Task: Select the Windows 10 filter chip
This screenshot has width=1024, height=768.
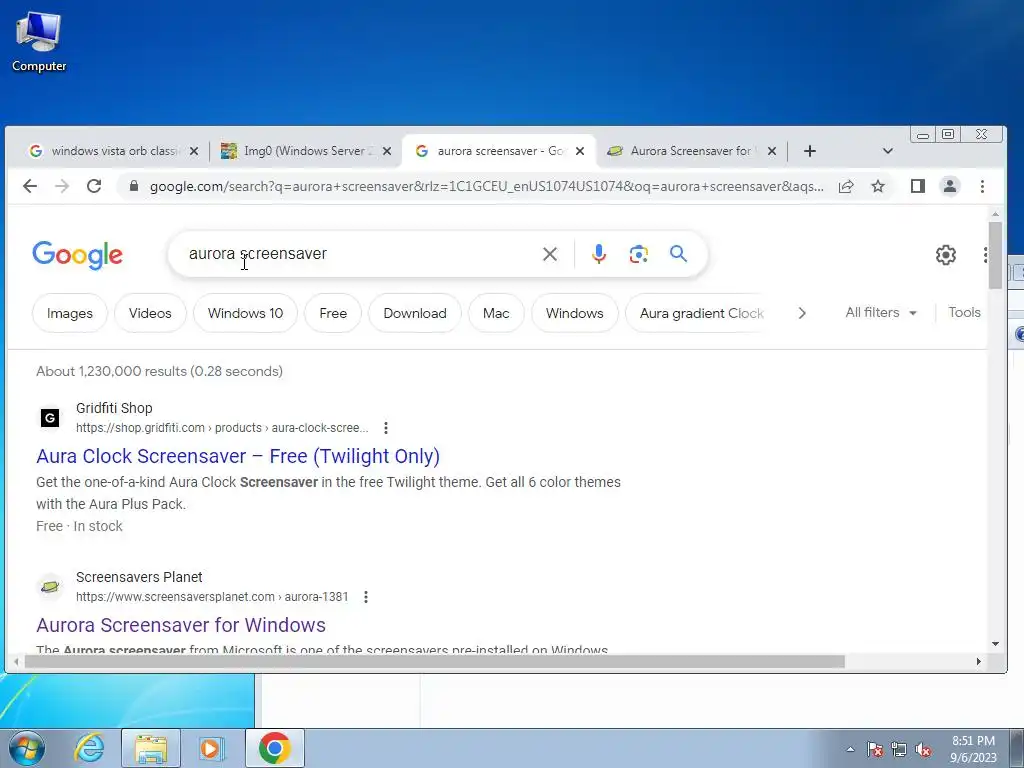Action: 246,313
